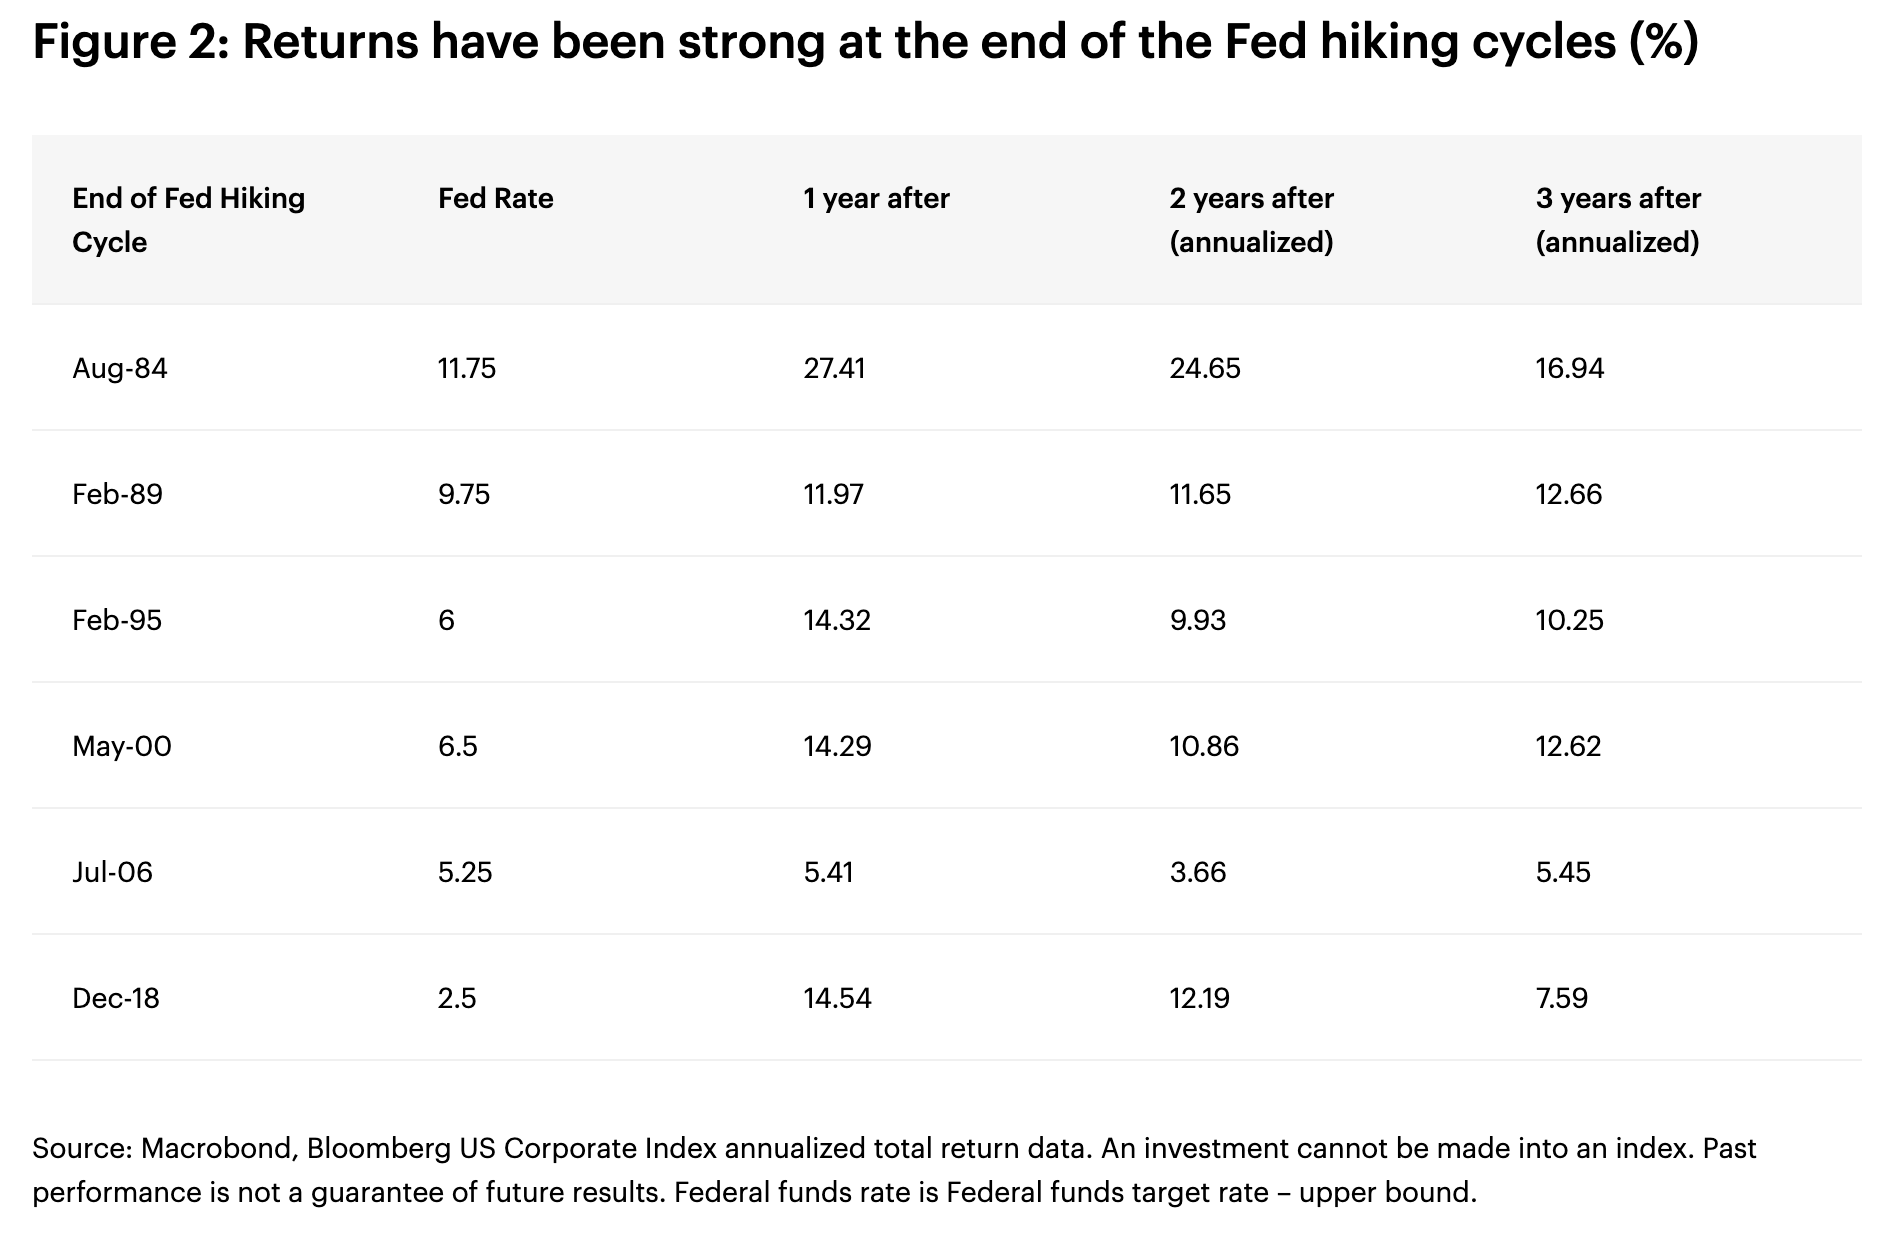
Task: Click the '3 years after (annualized)' header
Action: tap(1617, 220)
